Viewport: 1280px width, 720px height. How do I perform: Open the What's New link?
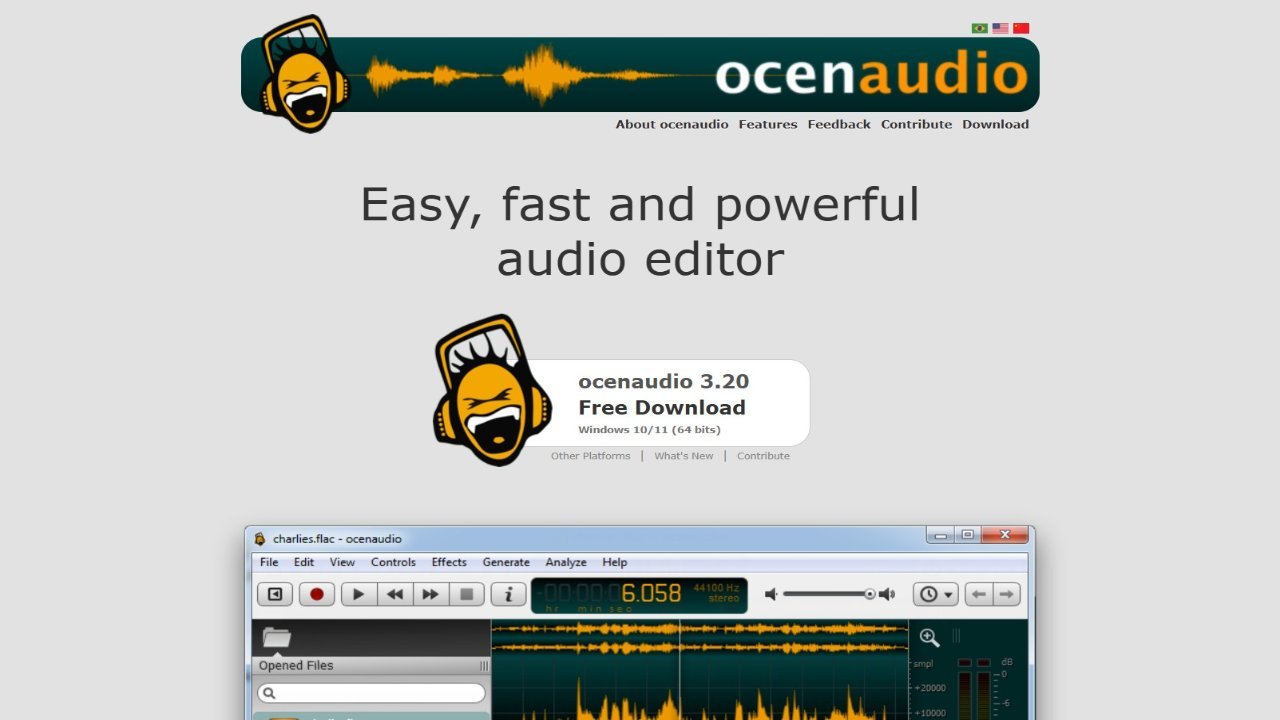(684, 456)
